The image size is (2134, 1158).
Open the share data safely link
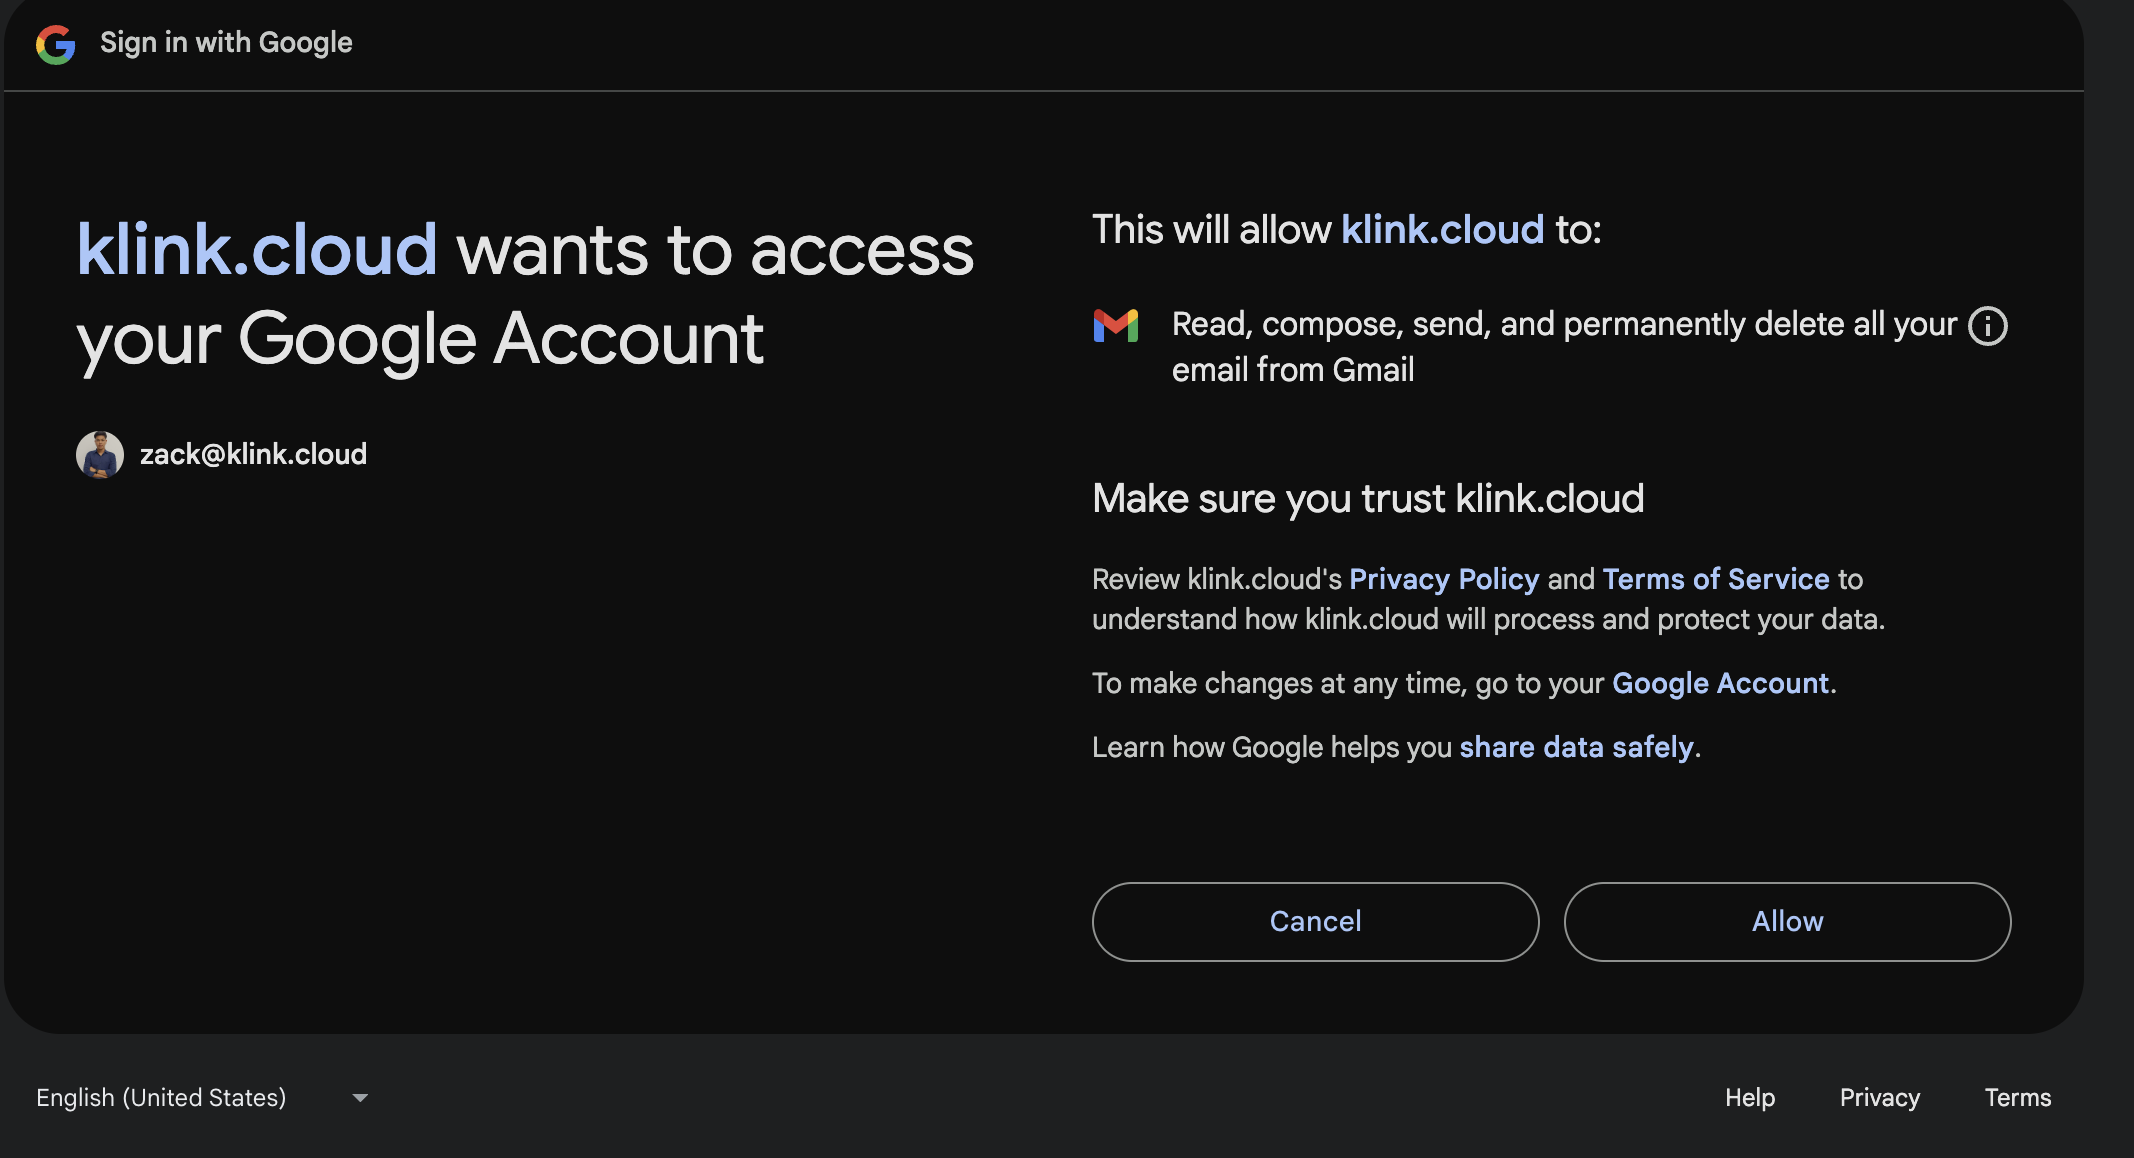[x=1576, y=747]
